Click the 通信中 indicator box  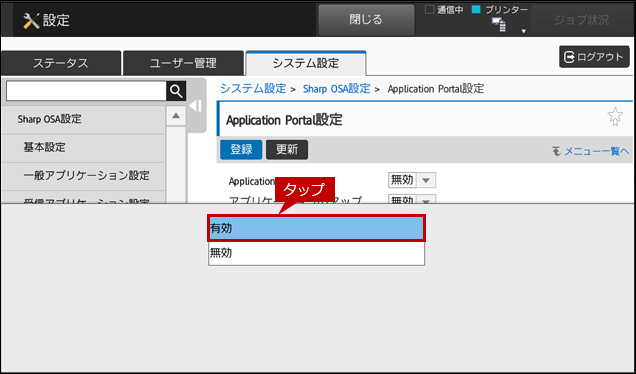click(x=429, y=10)
